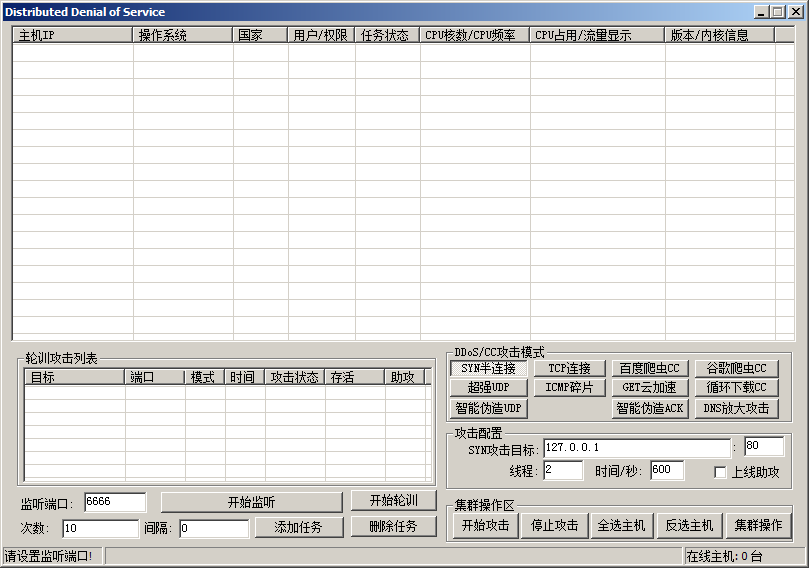
Task: Click the target address field showing 127.0.0.1
Action: (636, 447)
